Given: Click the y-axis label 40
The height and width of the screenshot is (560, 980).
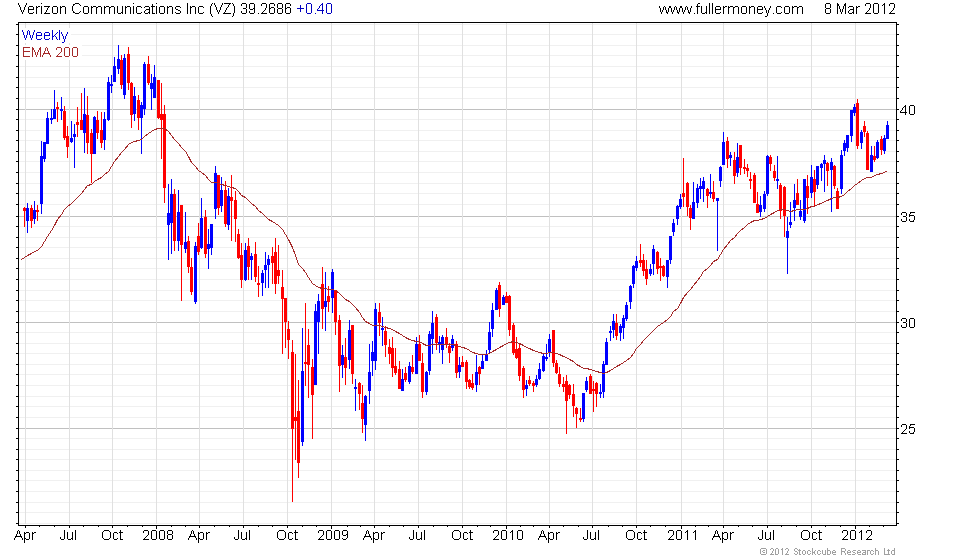Looking at the screenshot, I should pyautogui.click(x=908, y=111).
